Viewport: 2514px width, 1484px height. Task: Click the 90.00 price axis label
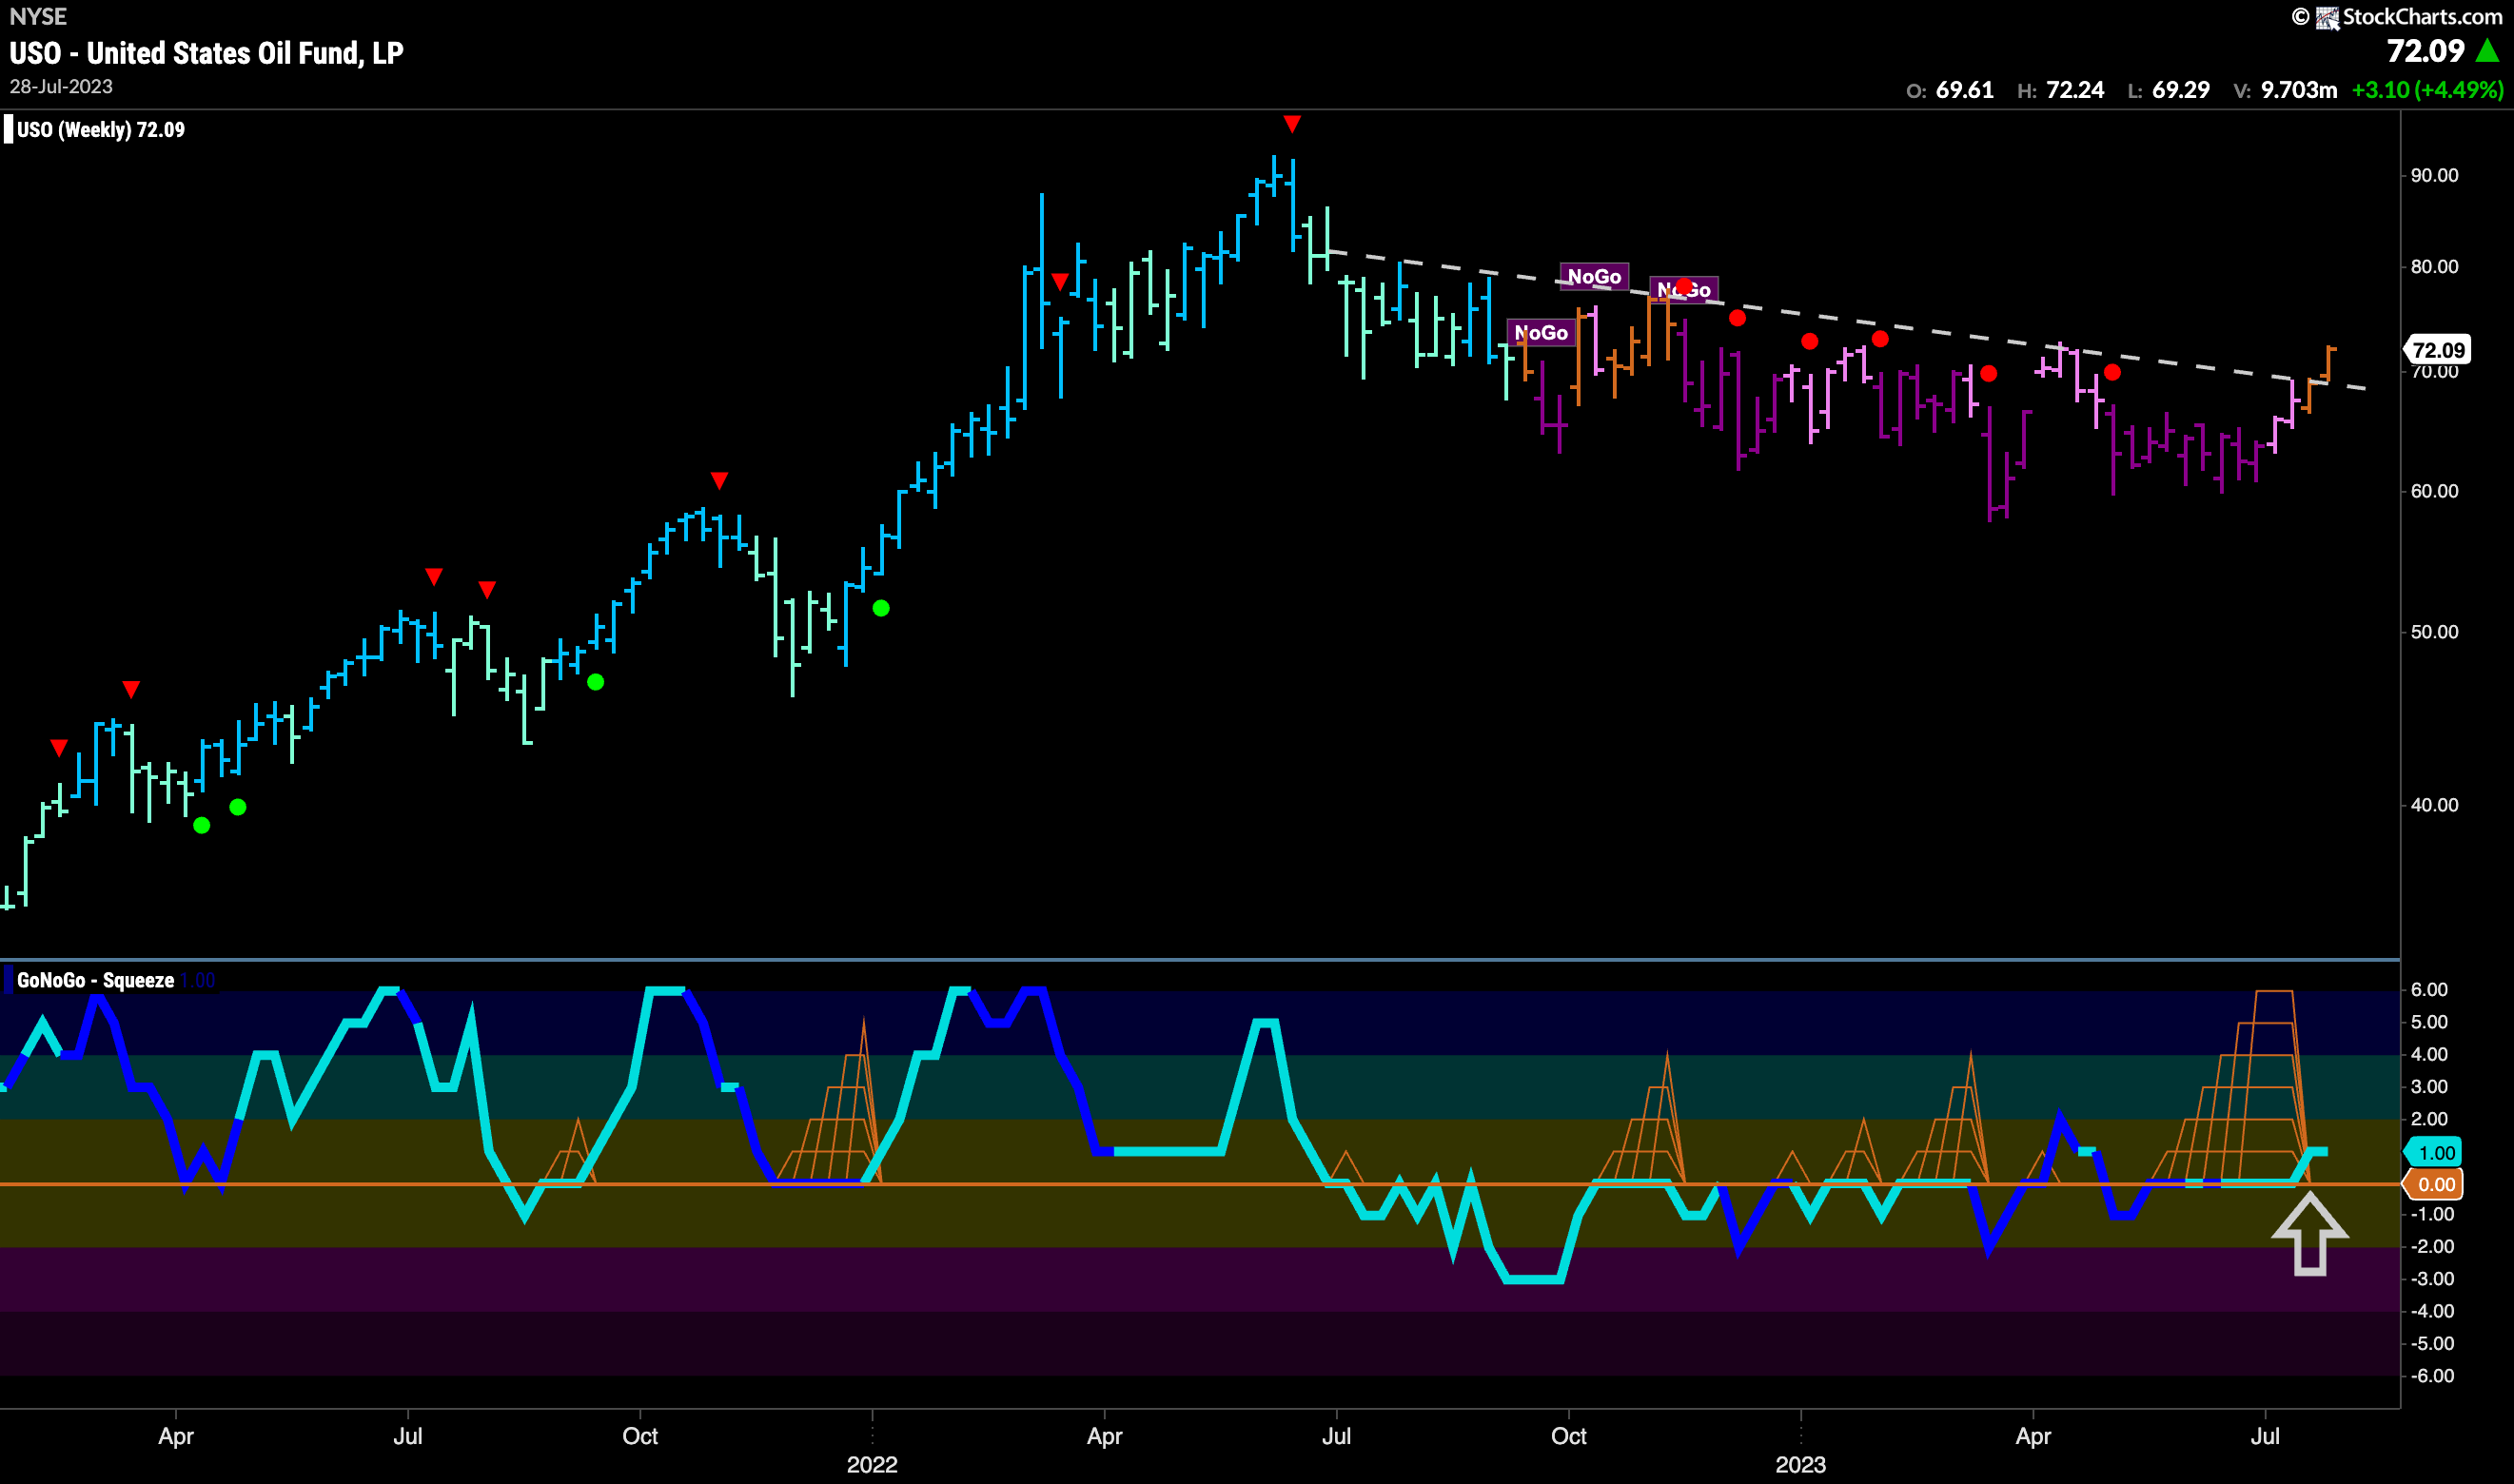click(x=2434, y=176)
